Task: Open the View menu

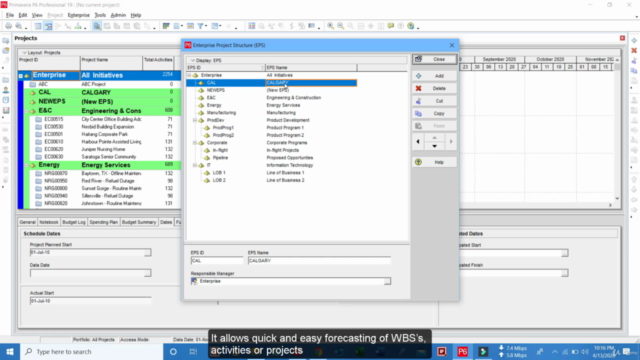Action: tap(37, 15)
